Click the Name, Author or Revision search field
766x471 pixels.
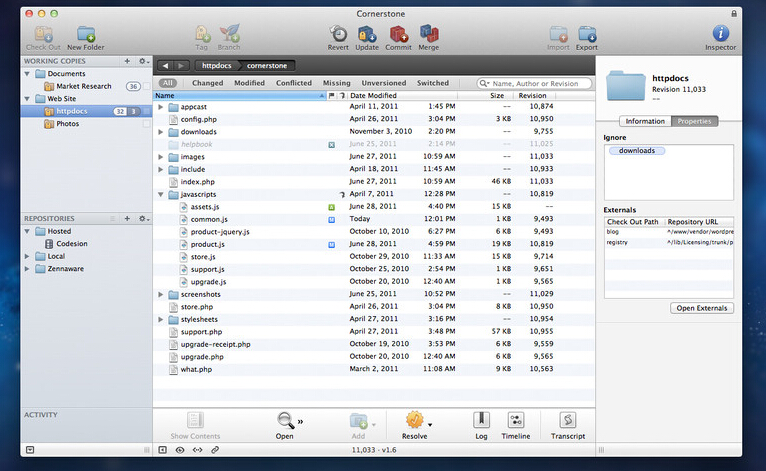pyautogui.click(x=534, y=84)
